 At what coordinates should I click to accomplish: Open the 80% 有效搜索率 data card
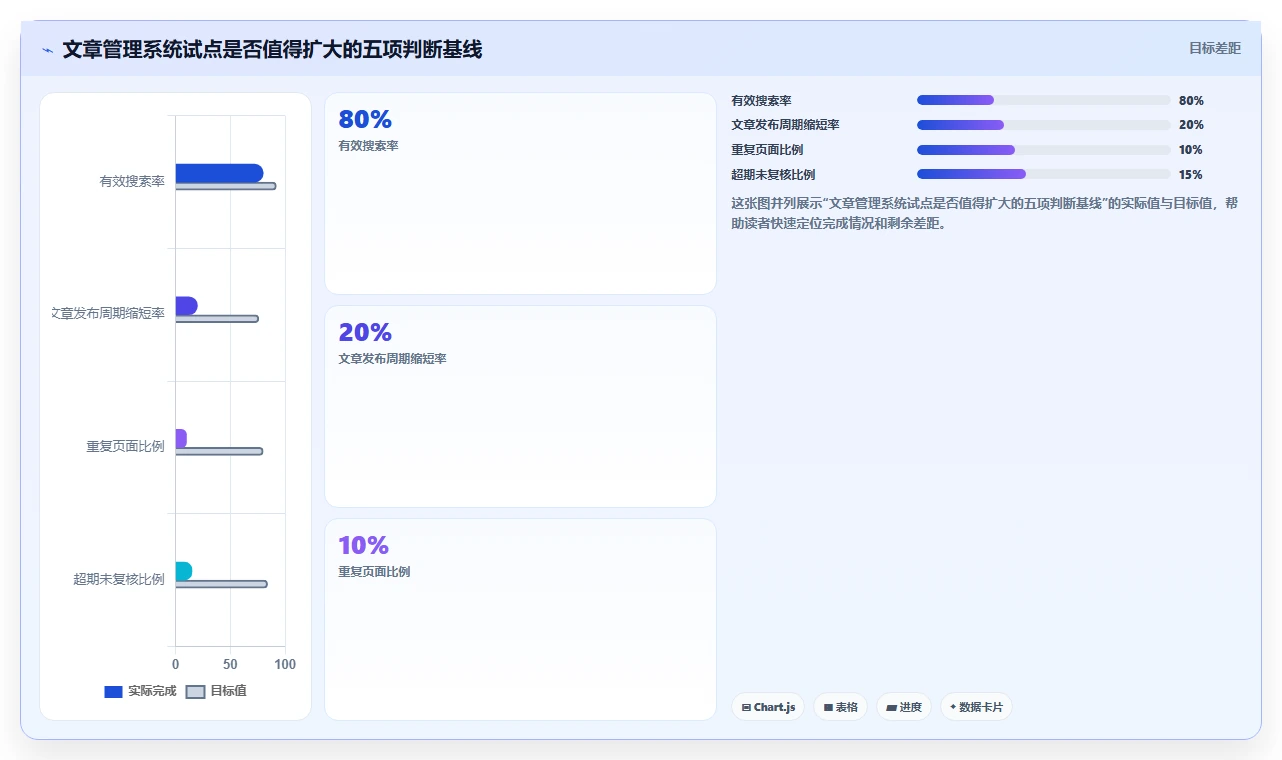[520, 193]
